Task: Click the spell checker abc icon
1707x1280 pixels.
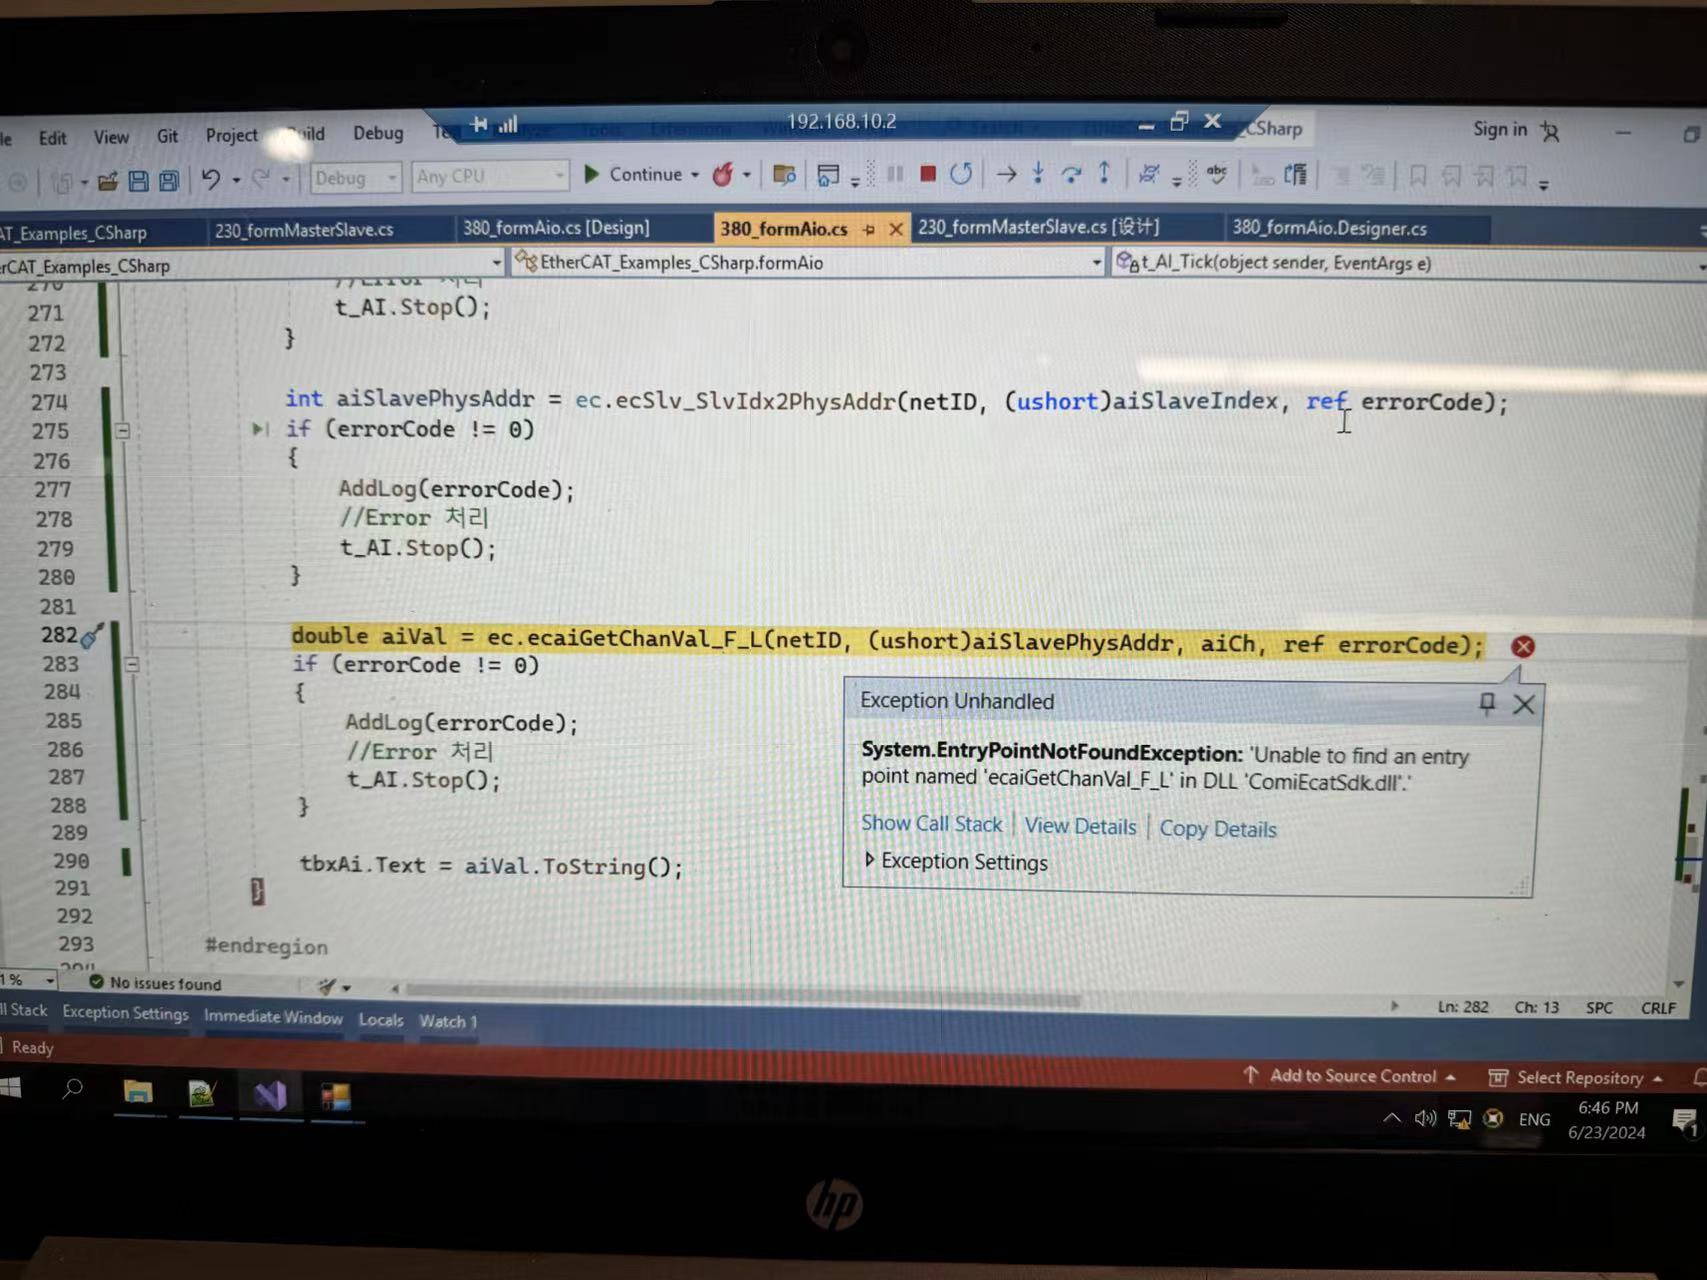Action: [1217, 174]
